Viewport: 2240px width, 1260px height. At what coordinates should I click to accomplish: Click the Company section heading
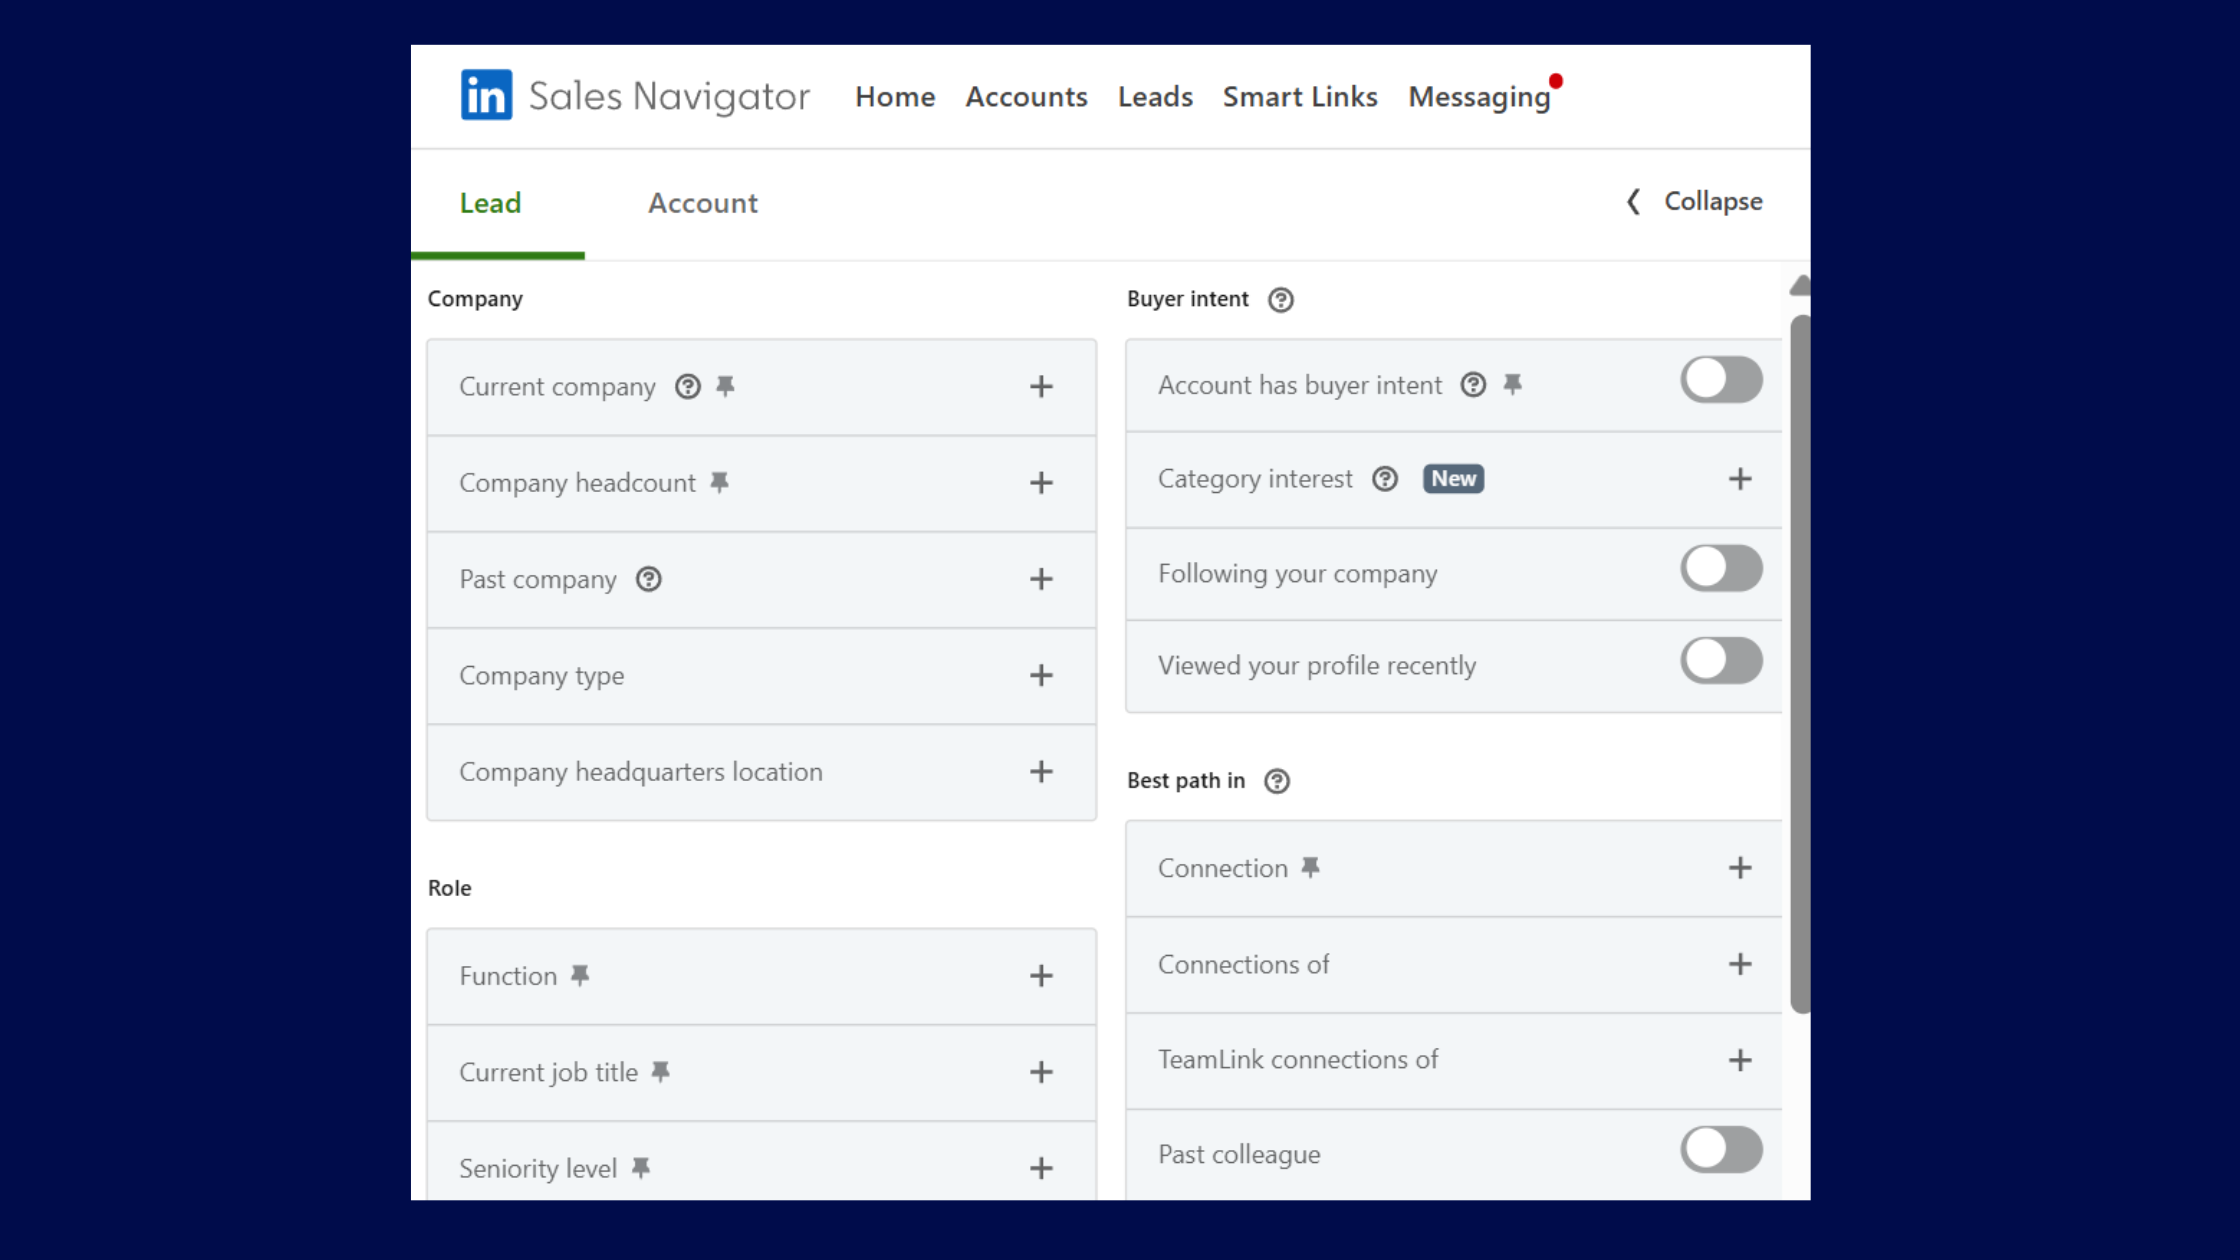pyautogui.click(x=475, y=299)
